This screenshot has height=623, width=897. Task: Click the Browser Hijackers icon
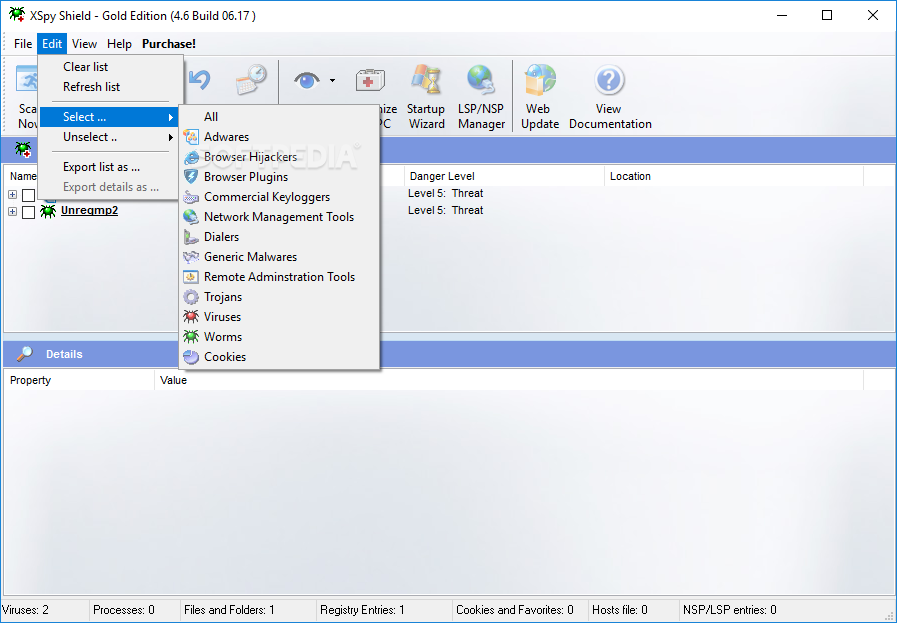point(190,157)
